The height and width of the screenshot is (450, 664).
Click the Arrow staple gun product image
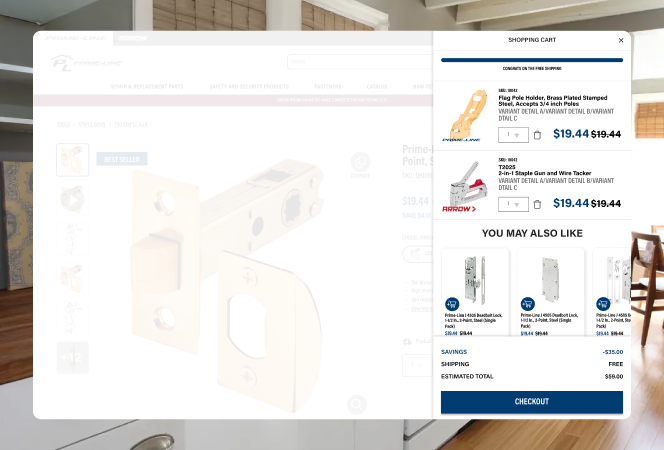coord(465,182)
